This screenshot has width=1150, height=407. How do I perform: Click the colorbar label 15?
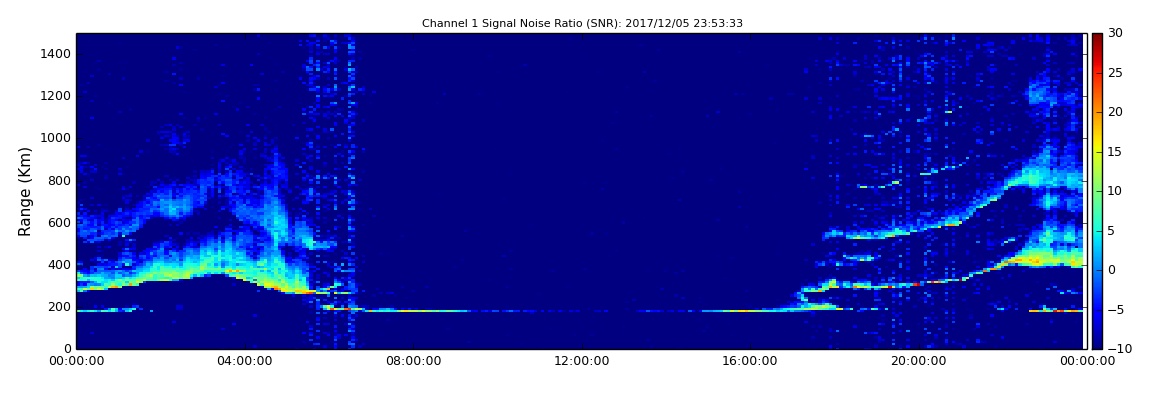coord(1116,152)
